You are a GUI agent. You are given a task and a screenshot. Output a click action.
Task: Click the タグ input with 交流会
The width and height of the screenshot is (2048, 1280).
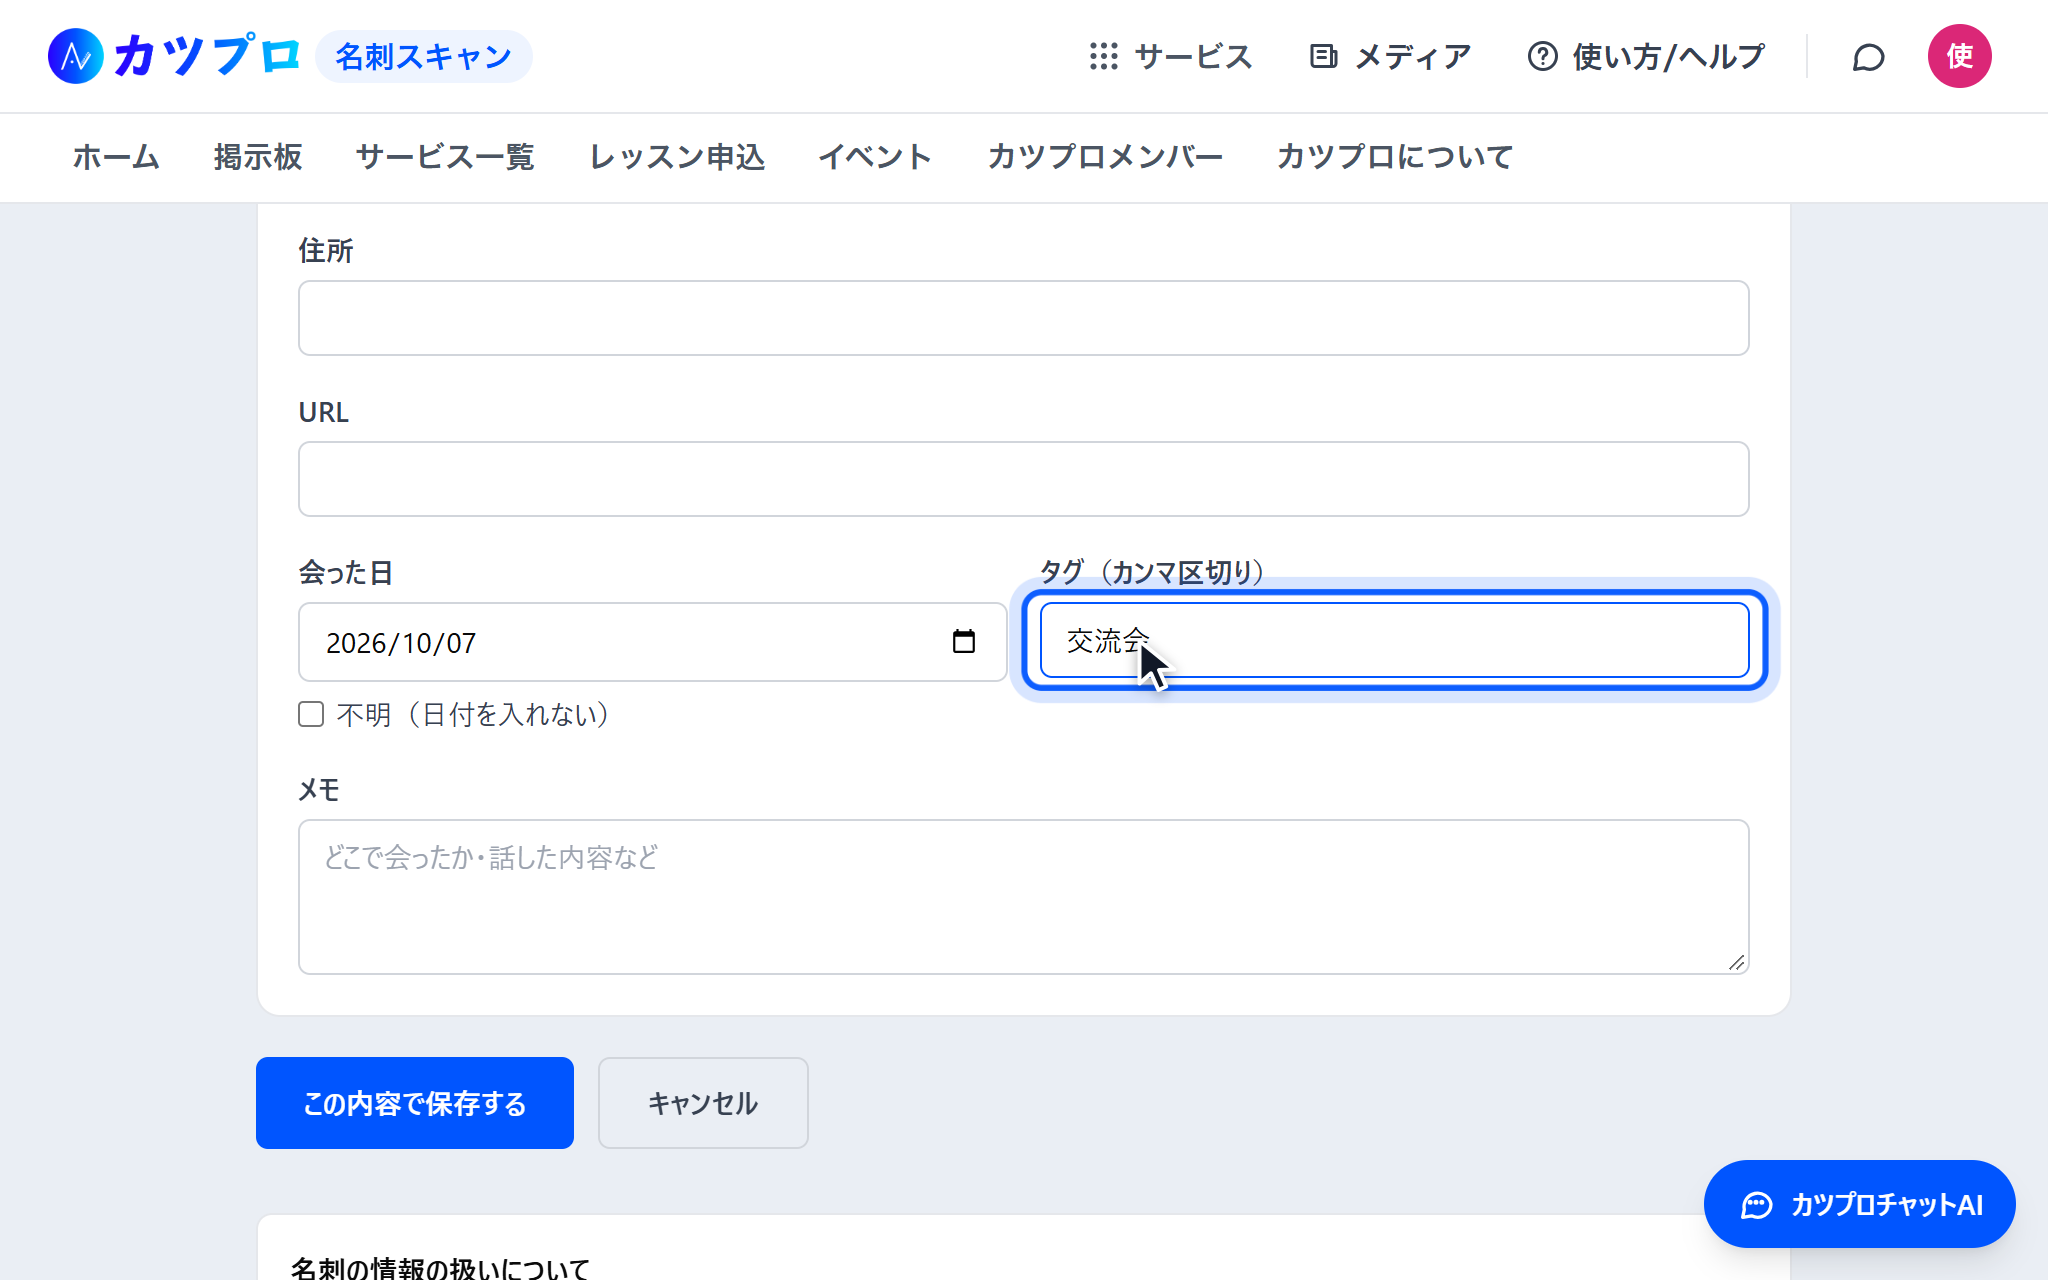coord(1395,640)
